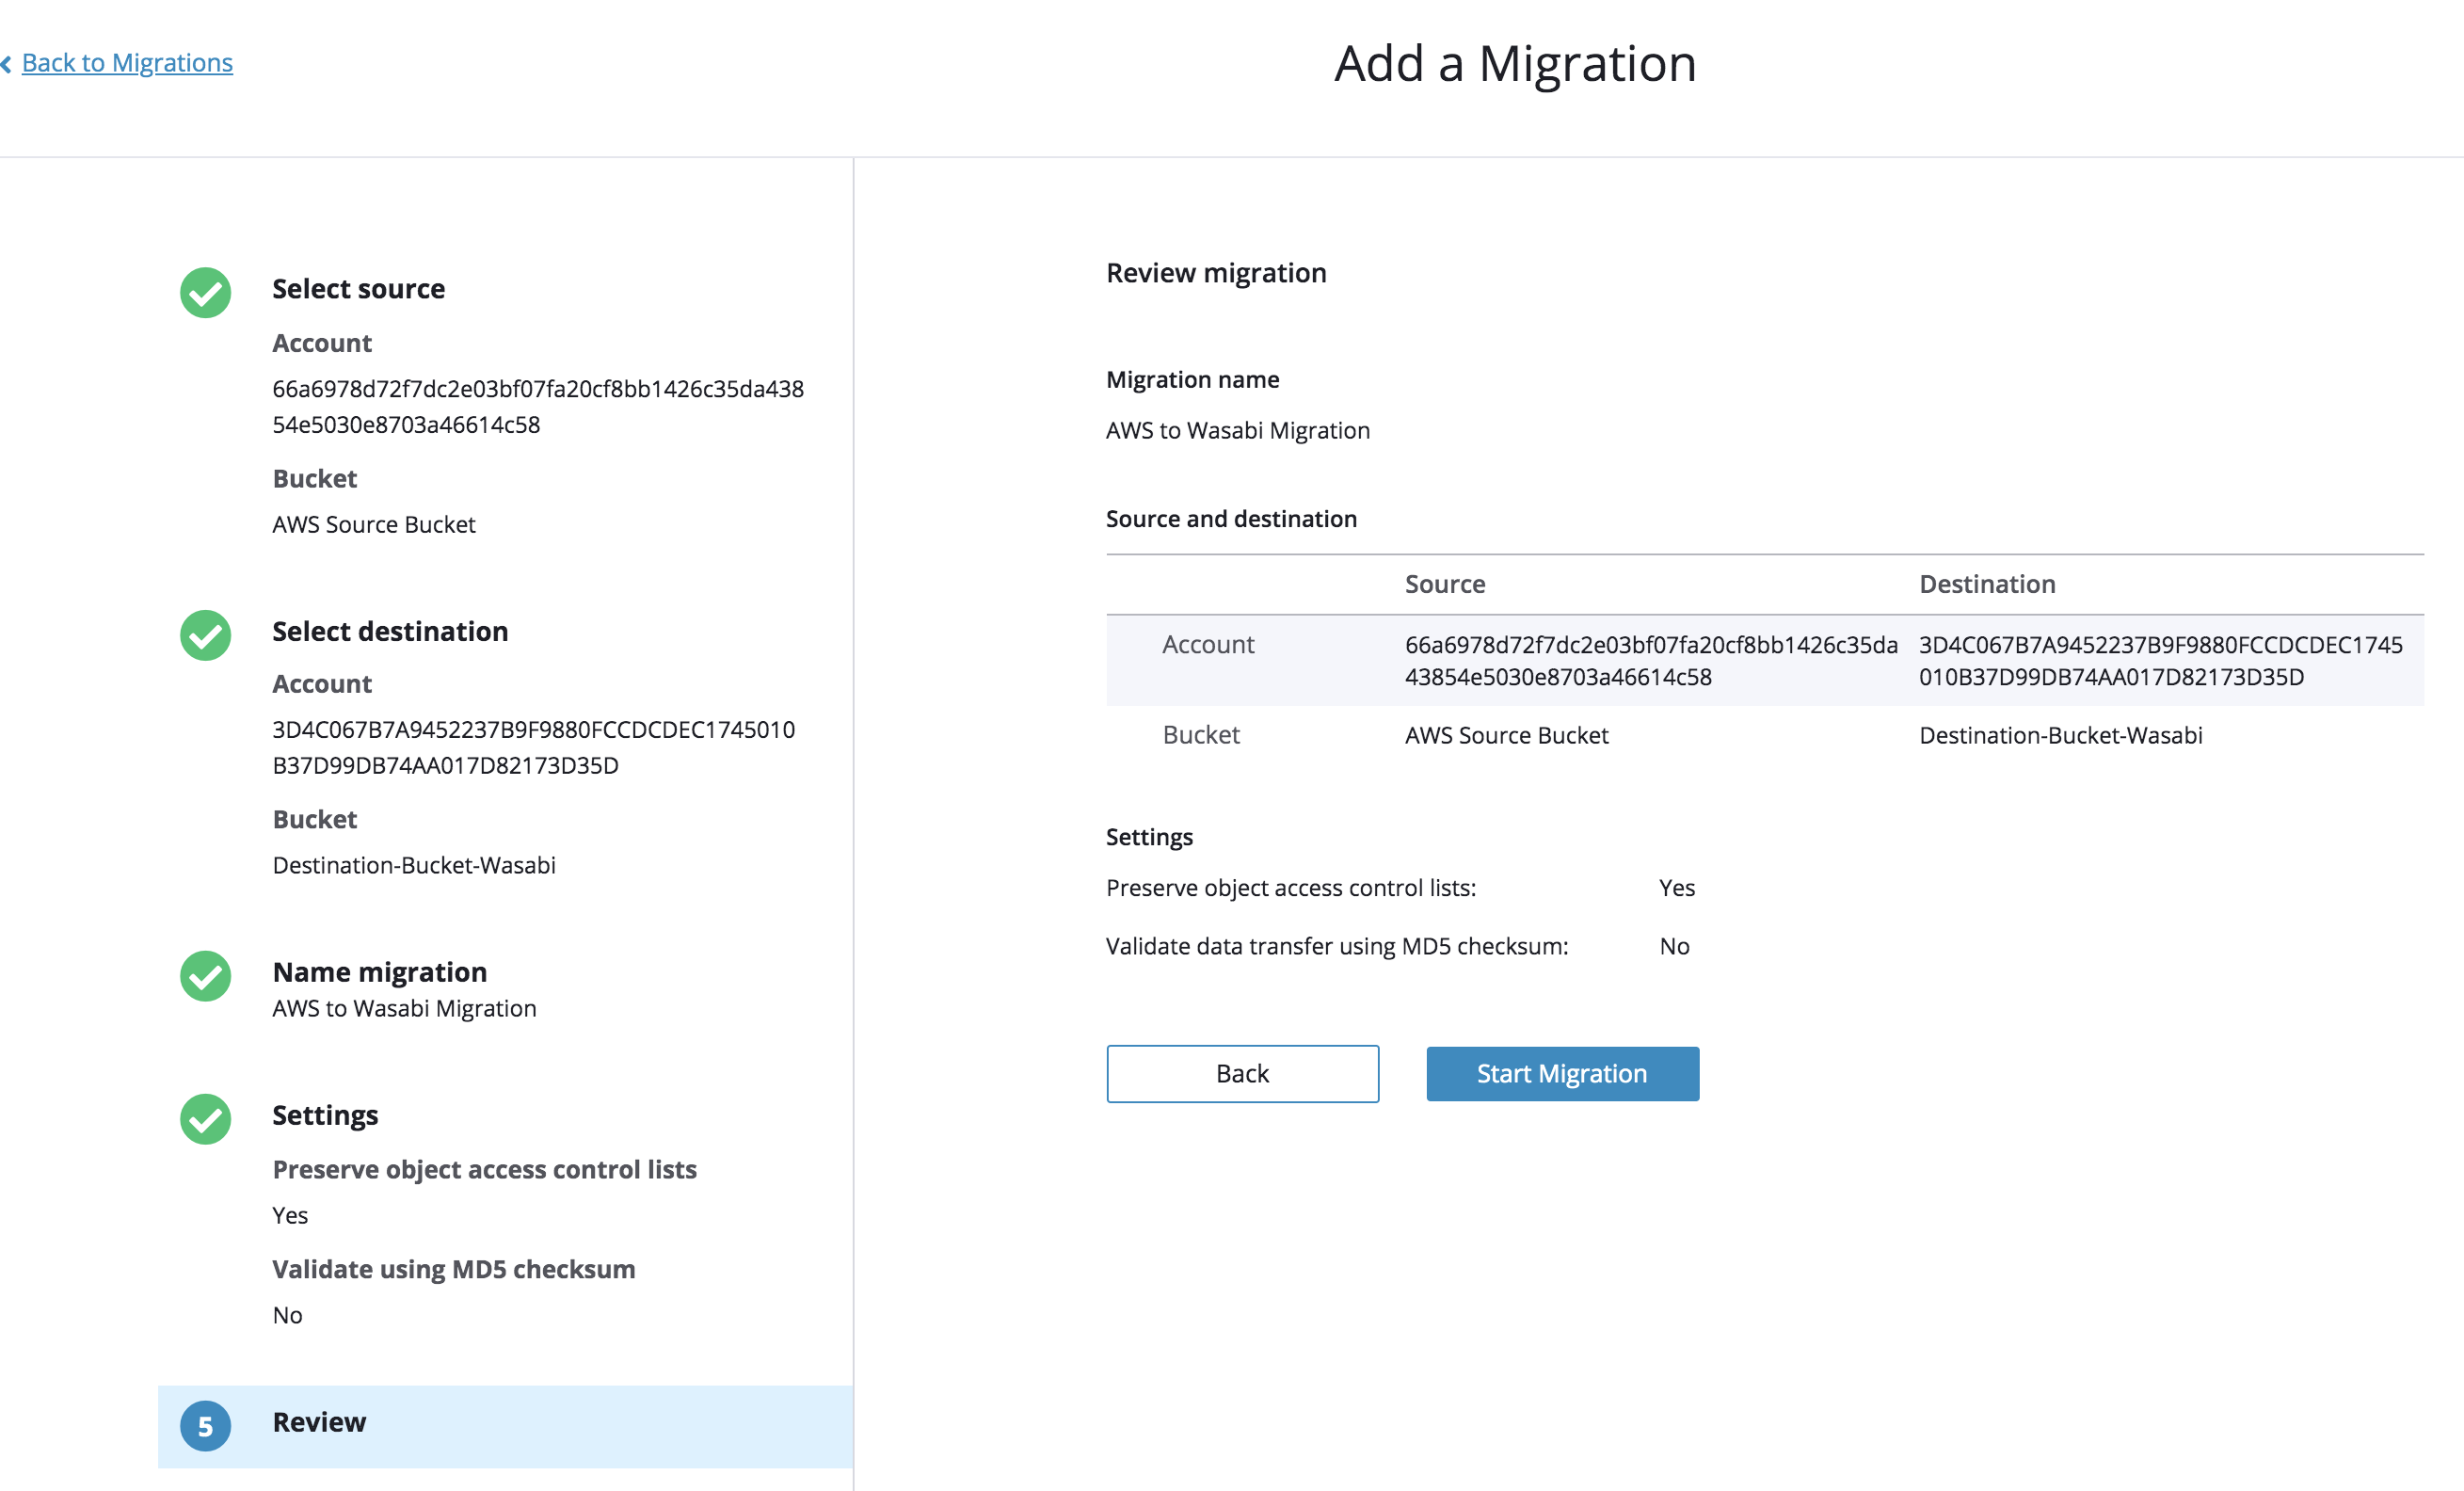Click the sidebar No value under MD5 checksum
The width and height of the screenshot is (2464, 1491).
[287, 1315]
